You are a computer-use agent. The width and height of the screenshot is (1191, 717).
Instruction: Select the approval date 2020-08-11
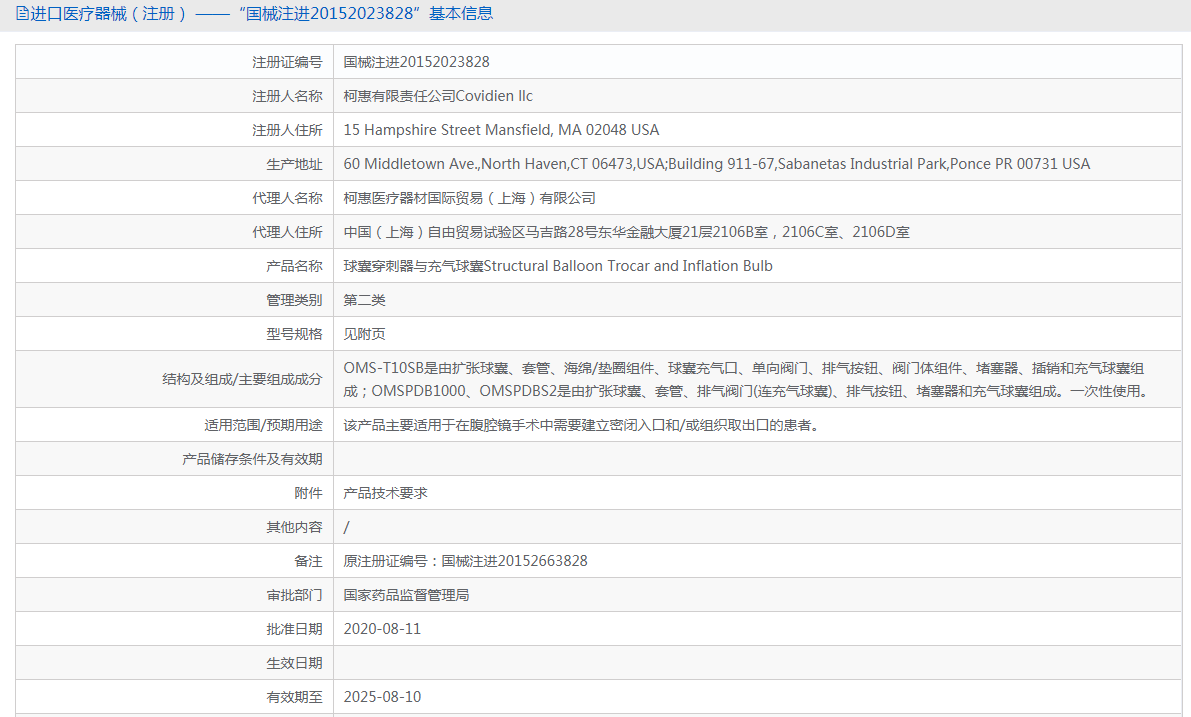pos(382,629)
